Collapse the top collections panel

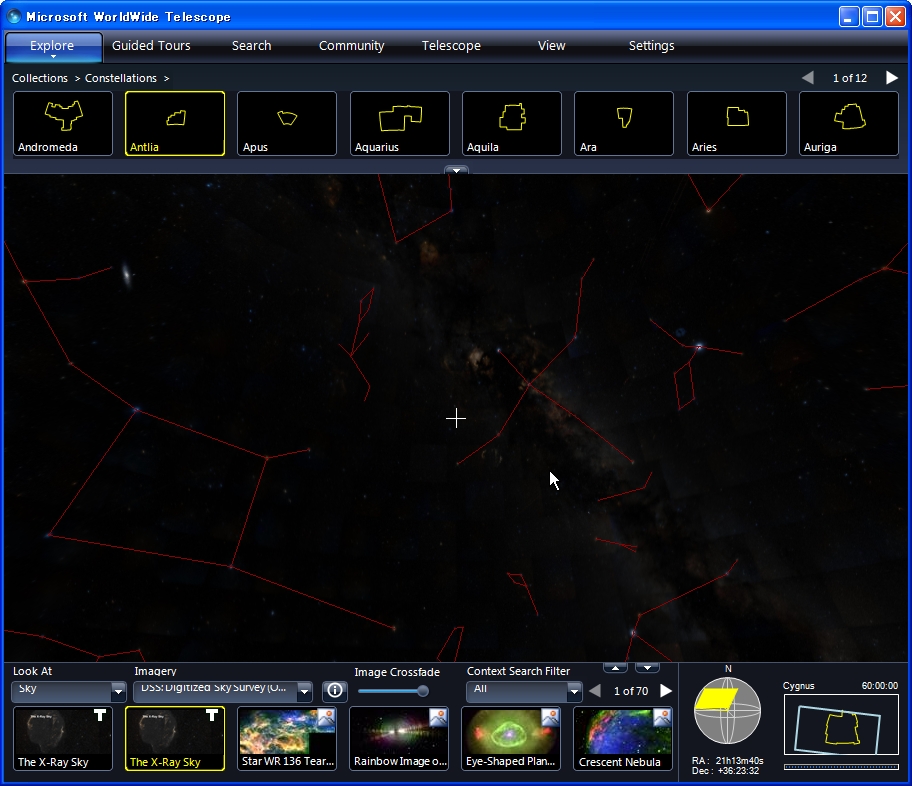pos(457,170)
